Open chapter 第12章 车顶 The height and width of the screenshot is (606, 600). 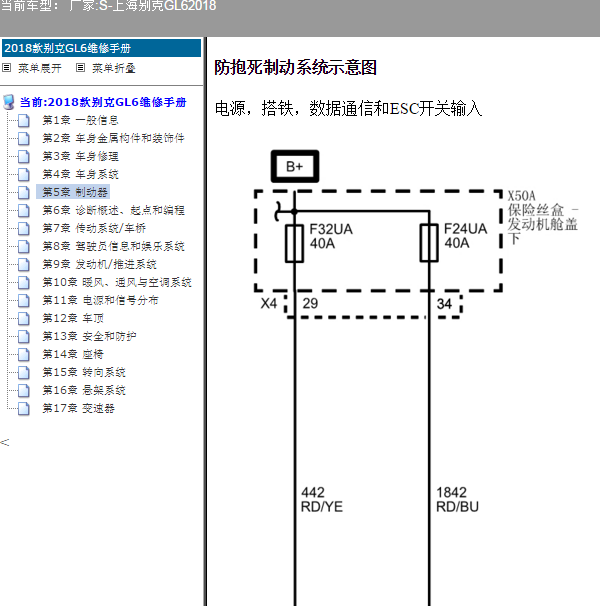pyautogui.click(x=73, y=318)
